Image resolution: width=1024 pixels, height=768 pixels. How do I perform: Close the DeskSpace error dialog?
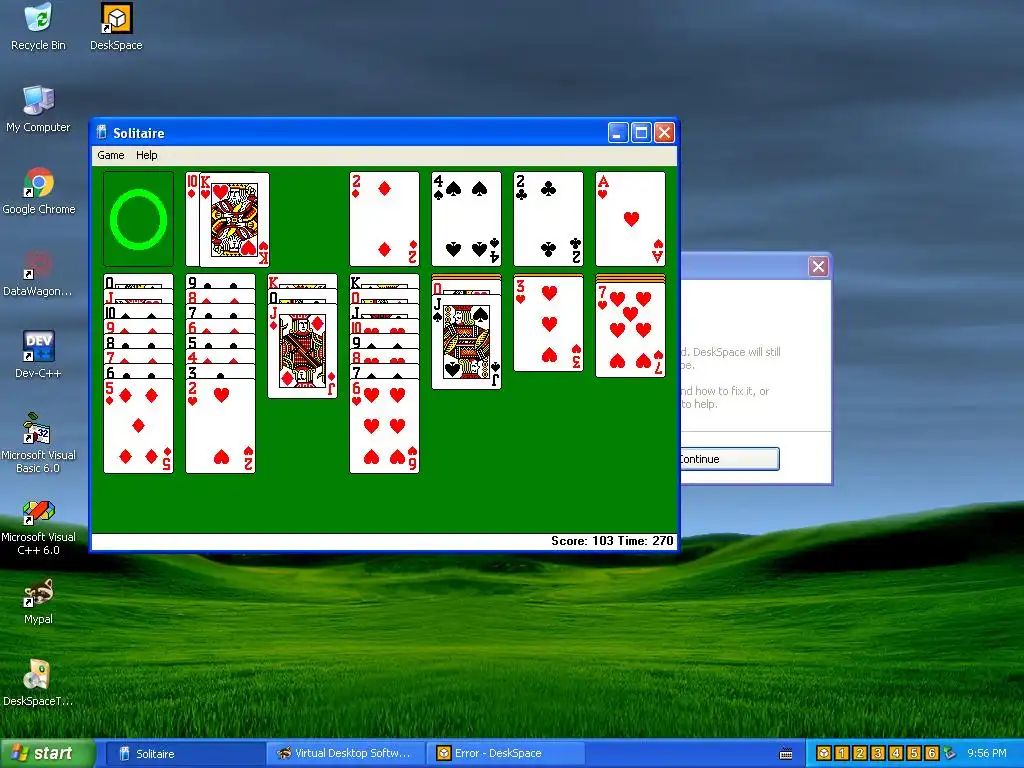click(818, 266)
